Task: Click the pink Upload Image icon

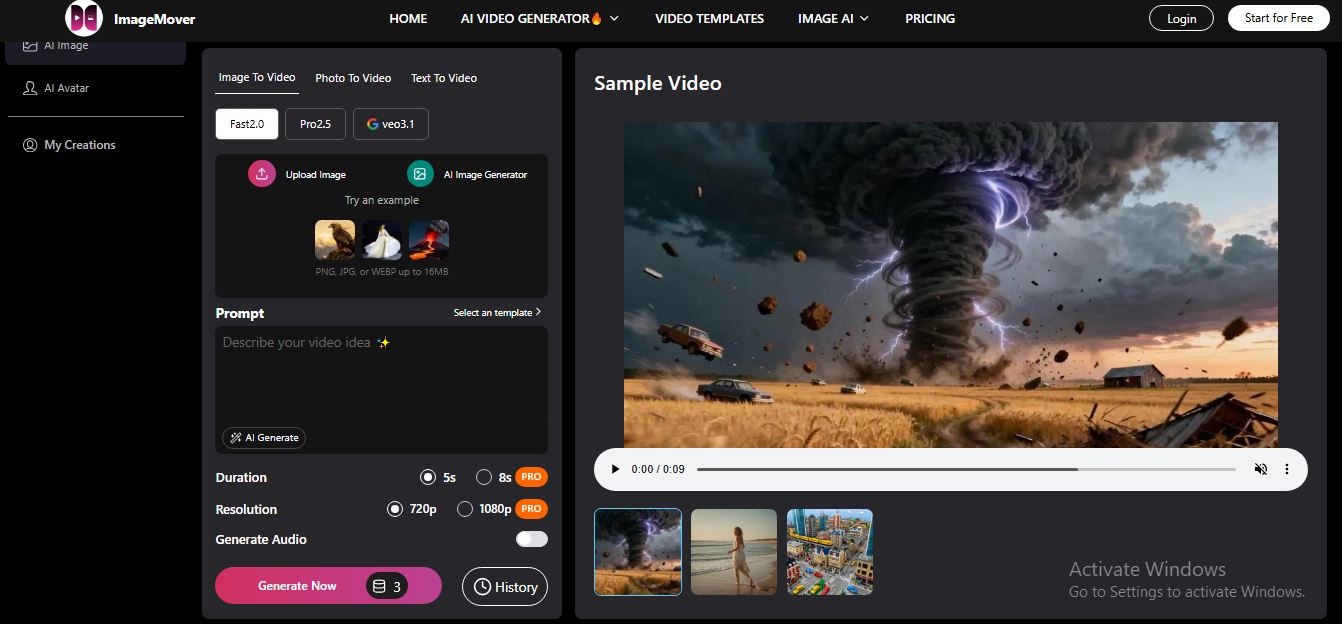Action: point(262,174)
